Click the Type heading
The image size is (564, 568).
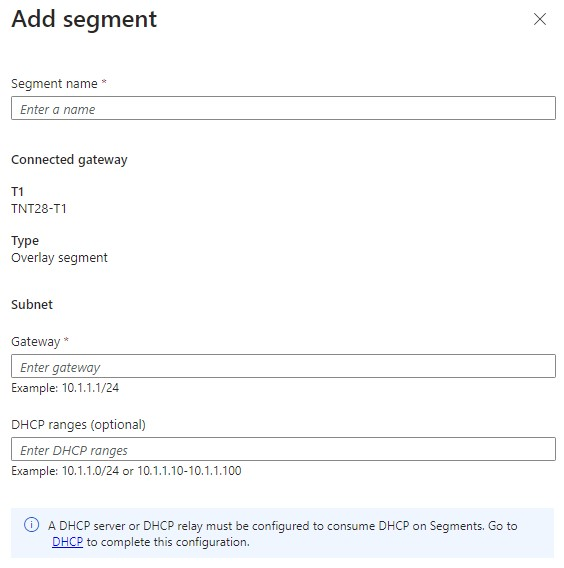tap(25, 241)
